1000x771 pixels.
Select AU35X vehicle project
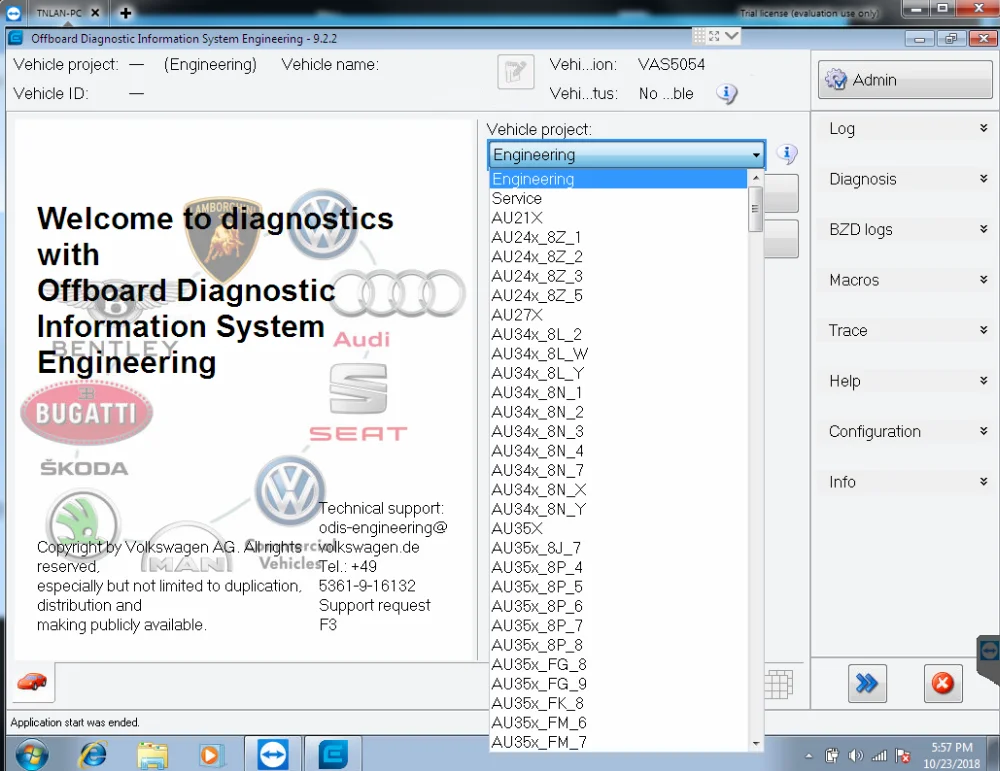coord(618,529)
